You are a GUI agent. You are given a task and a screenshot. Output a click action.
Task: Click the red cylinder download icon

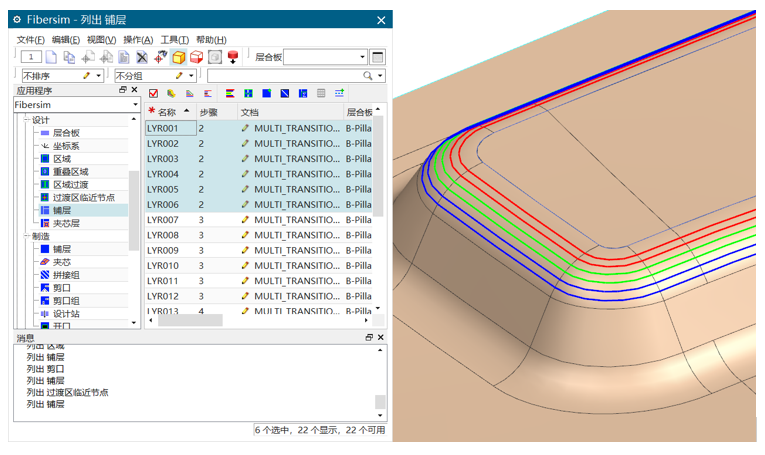tap(233, 58)
